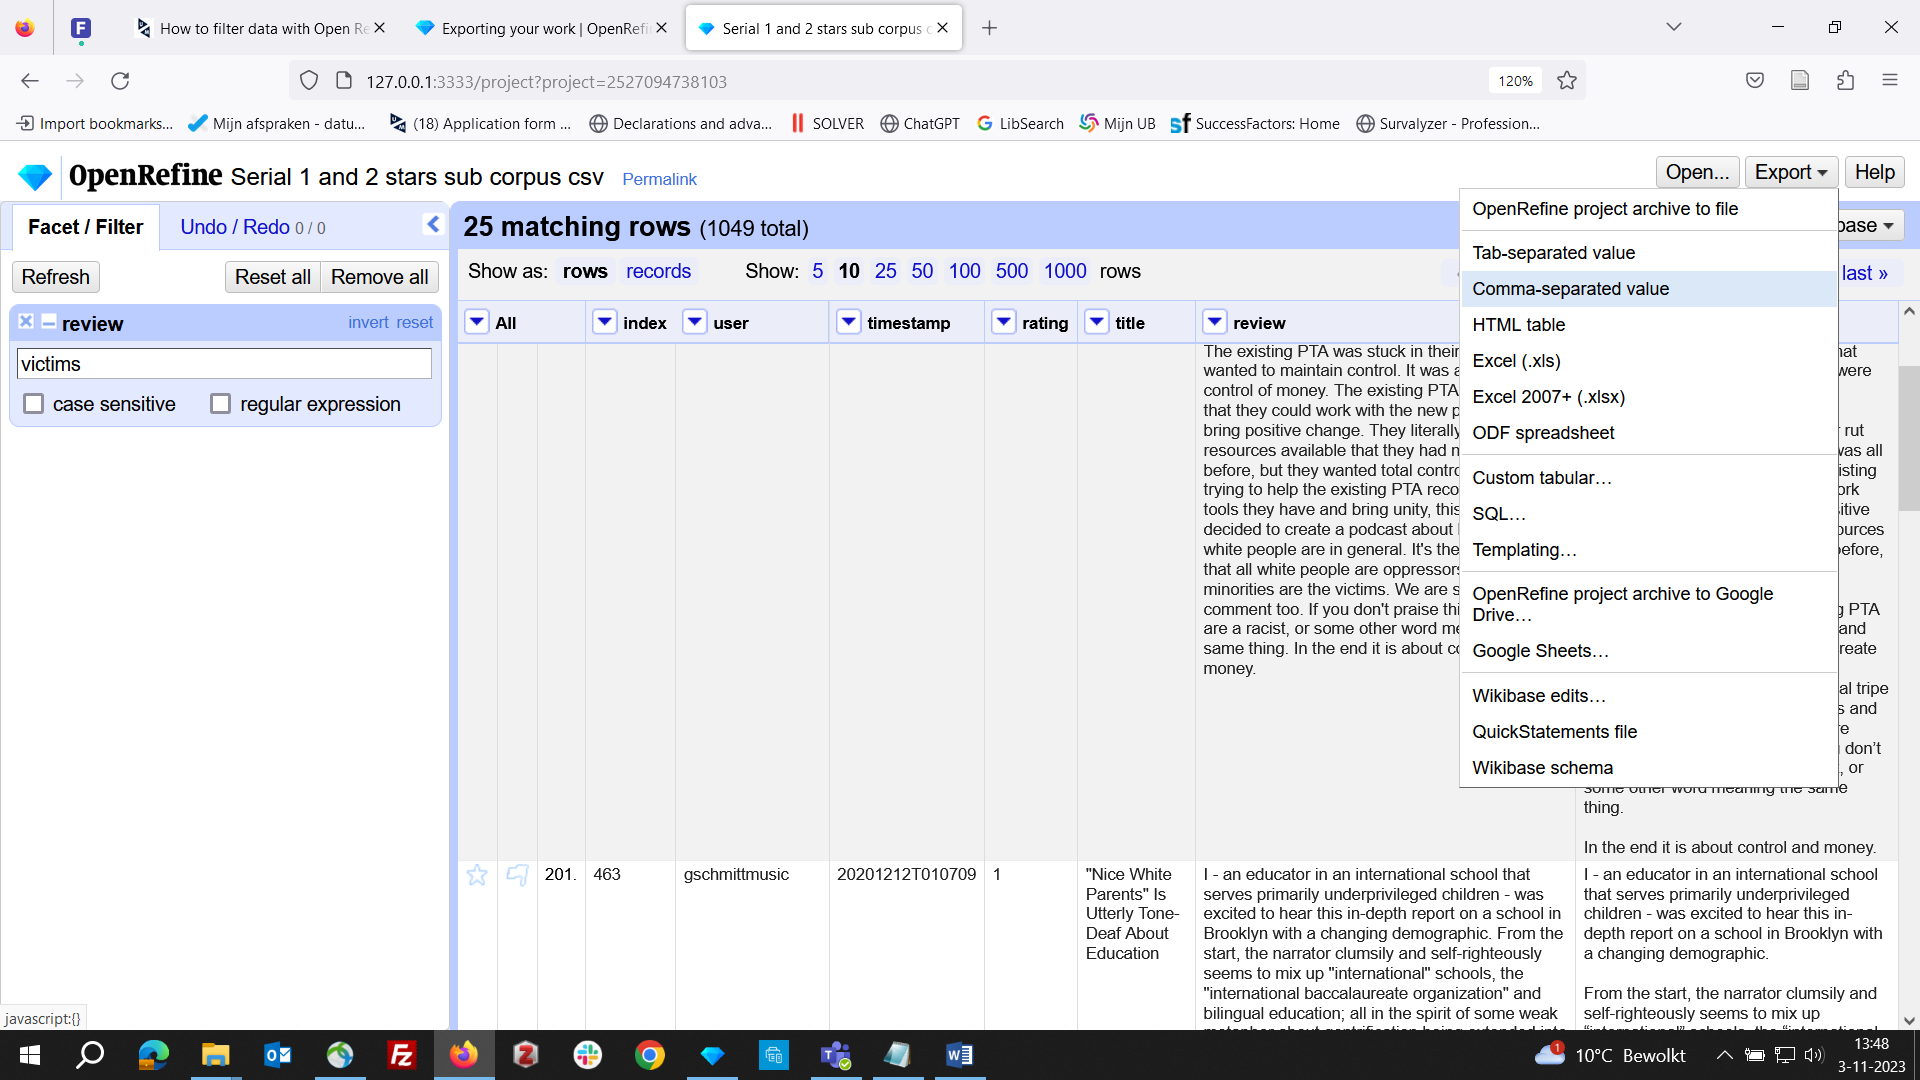
Task: Open the rating column dropdown menu
Action: (1004, 322)
